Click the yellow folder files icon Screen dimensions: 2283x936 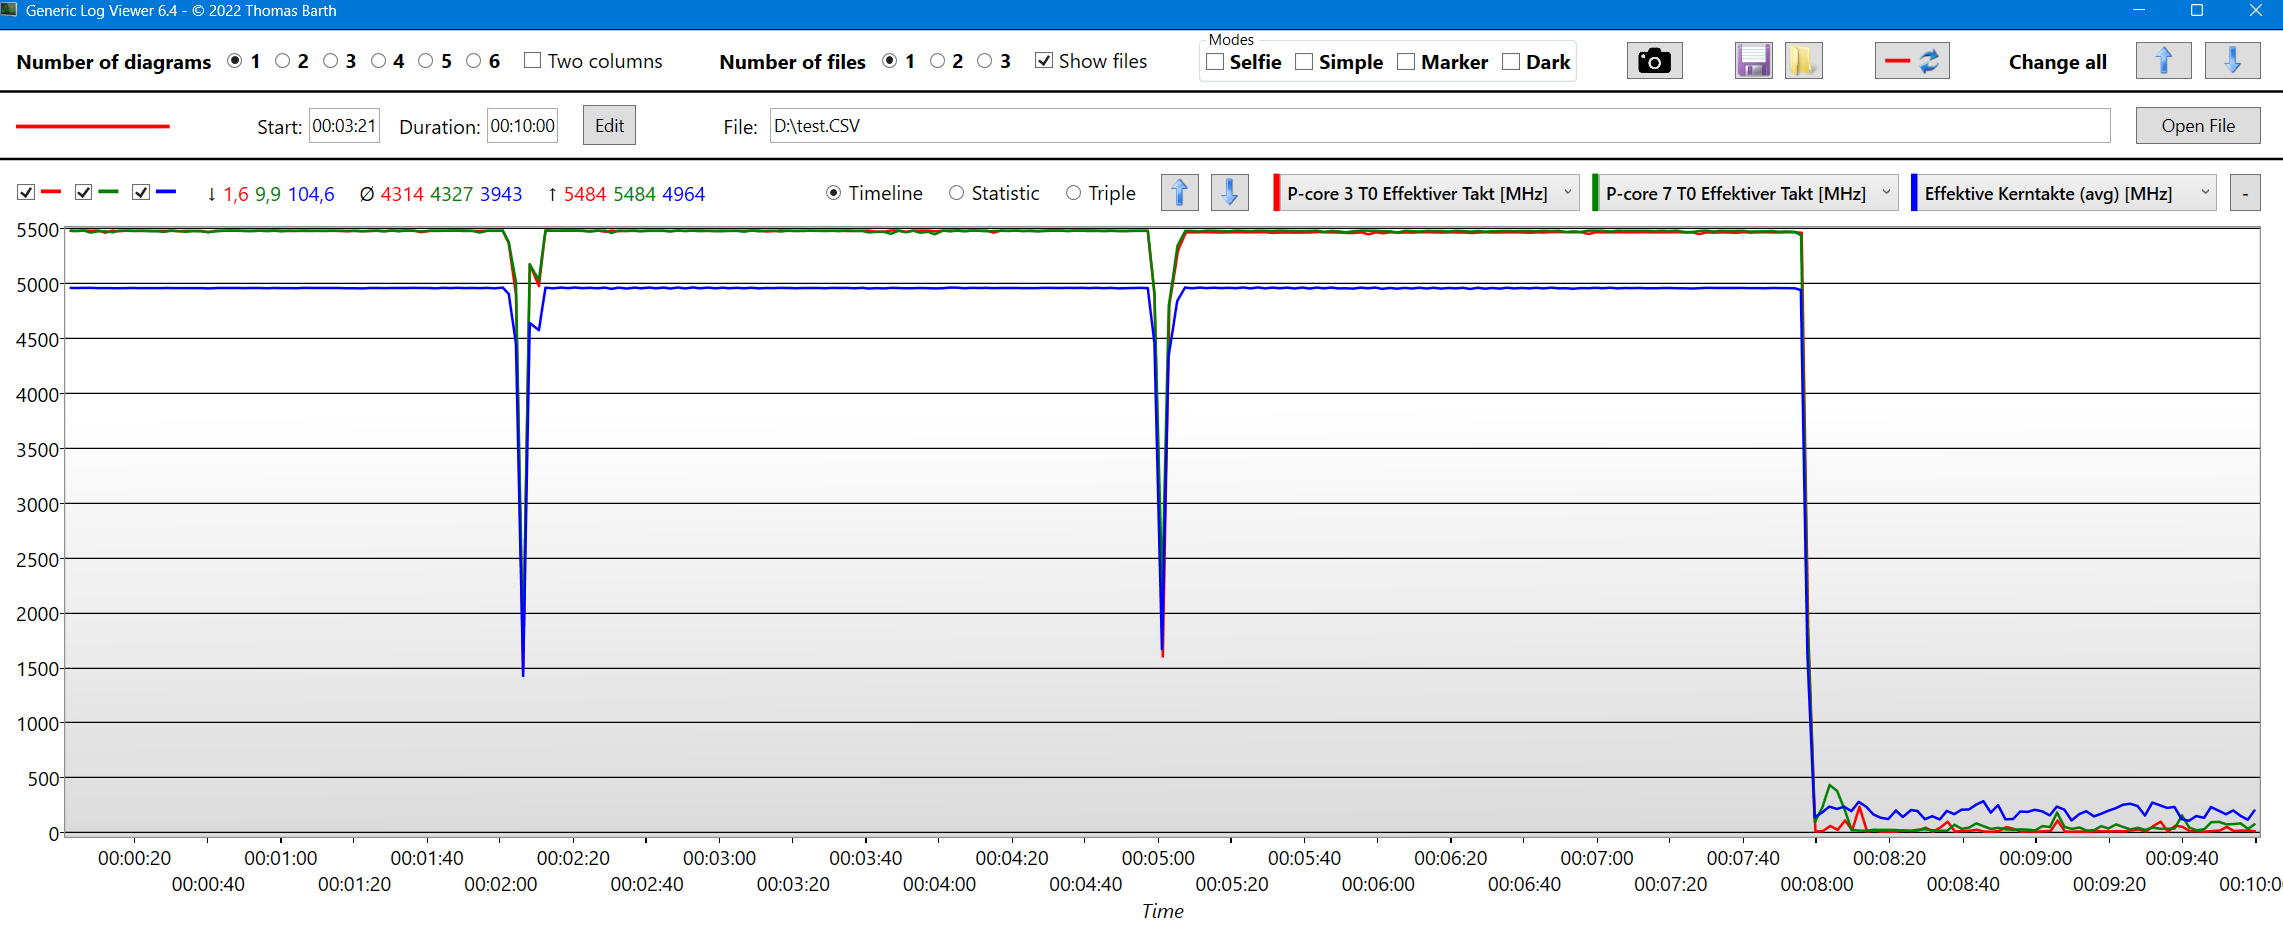1803,61
